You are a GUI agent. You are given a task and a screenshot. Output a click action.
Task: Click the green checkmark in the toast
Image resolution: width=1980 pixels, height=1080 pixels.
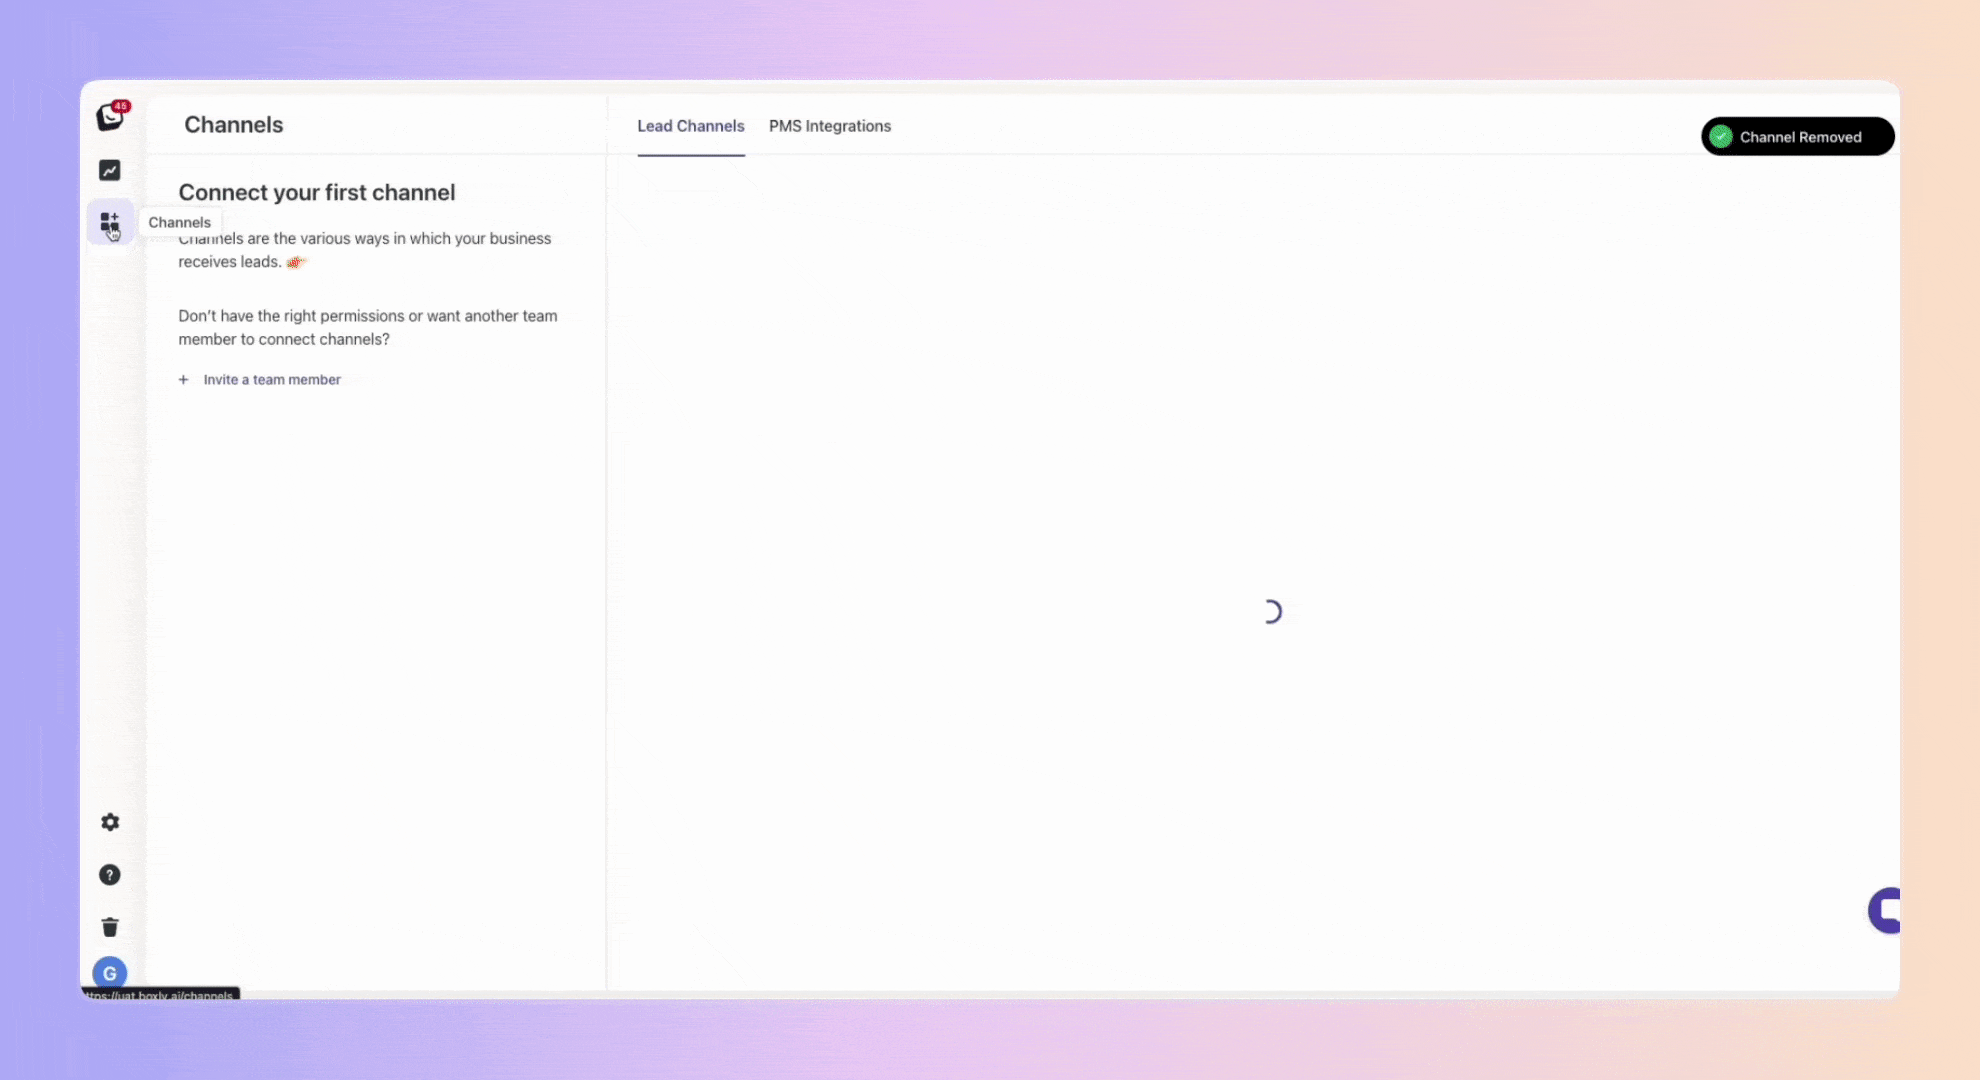coord(1721,137)
